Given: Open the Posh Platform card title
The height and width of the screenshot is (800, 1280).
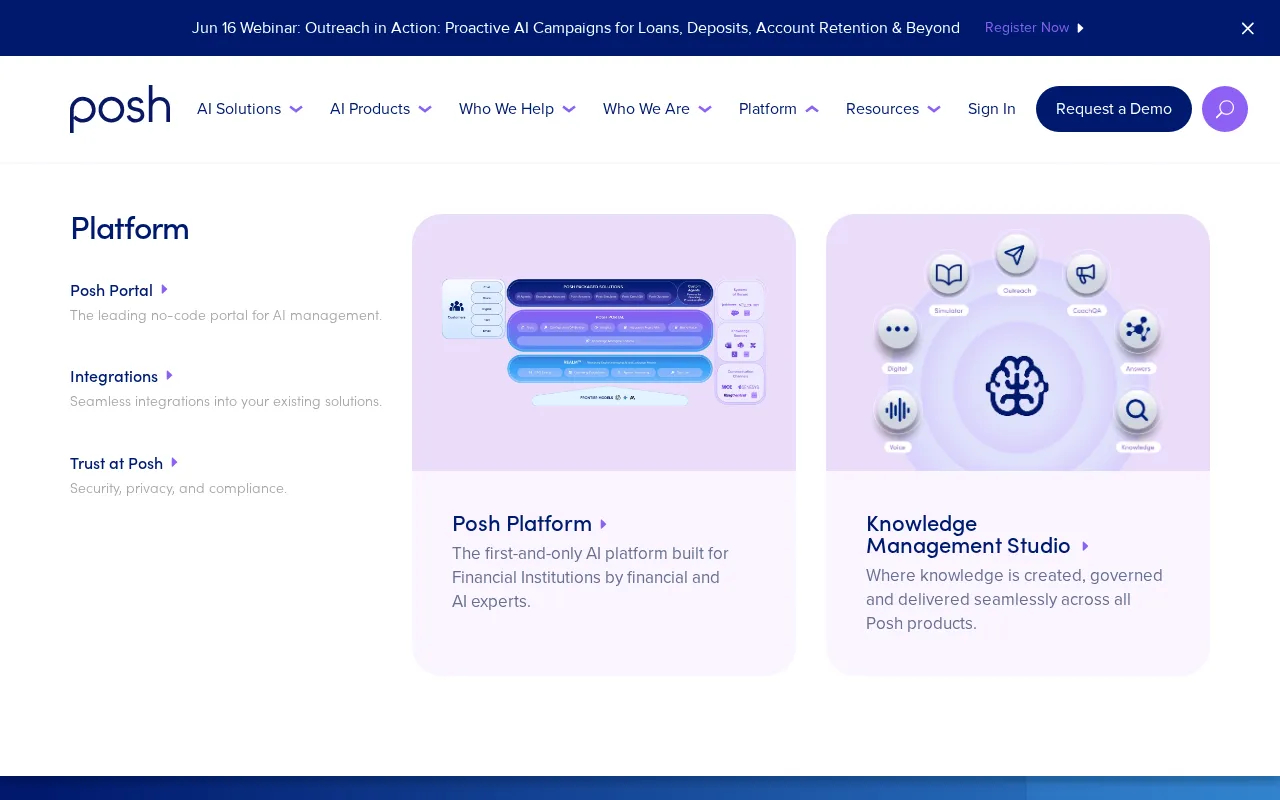Looking at the screenshot, I should (x=522, y=524).
